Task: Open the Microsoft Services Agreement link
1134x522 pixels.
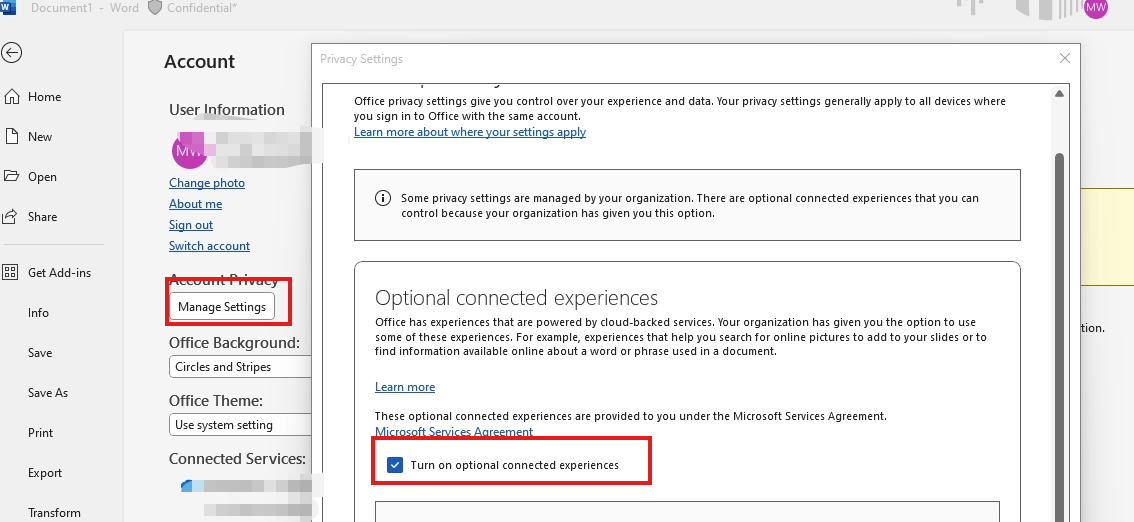Action: click(x=454, y=432)
